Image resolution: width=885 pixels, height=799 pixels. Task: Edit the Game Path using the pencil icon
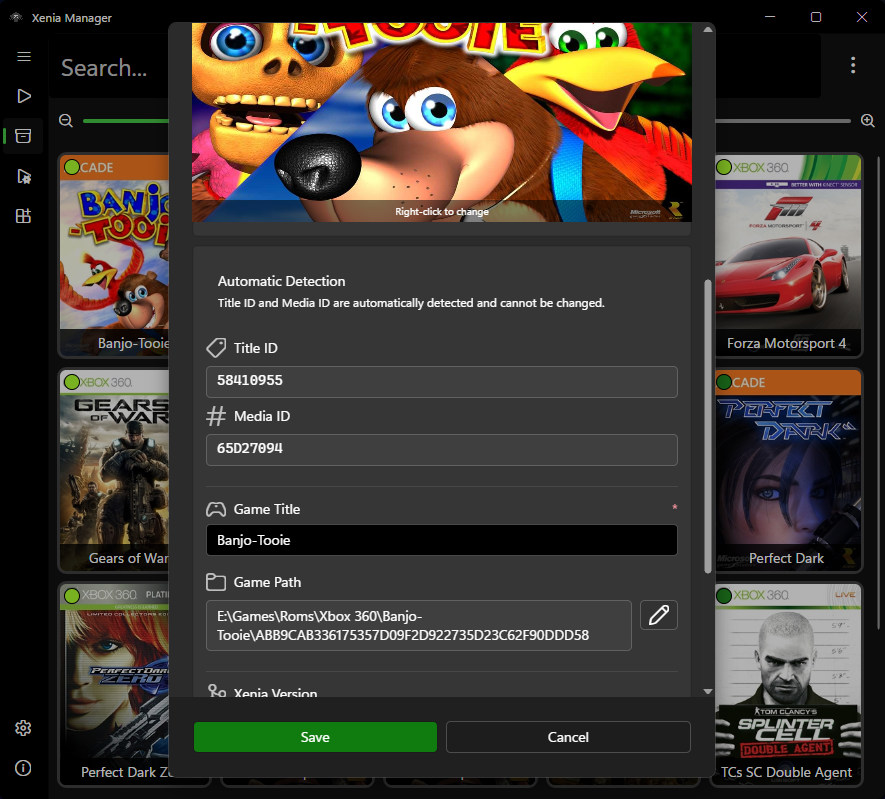point(659,615)
